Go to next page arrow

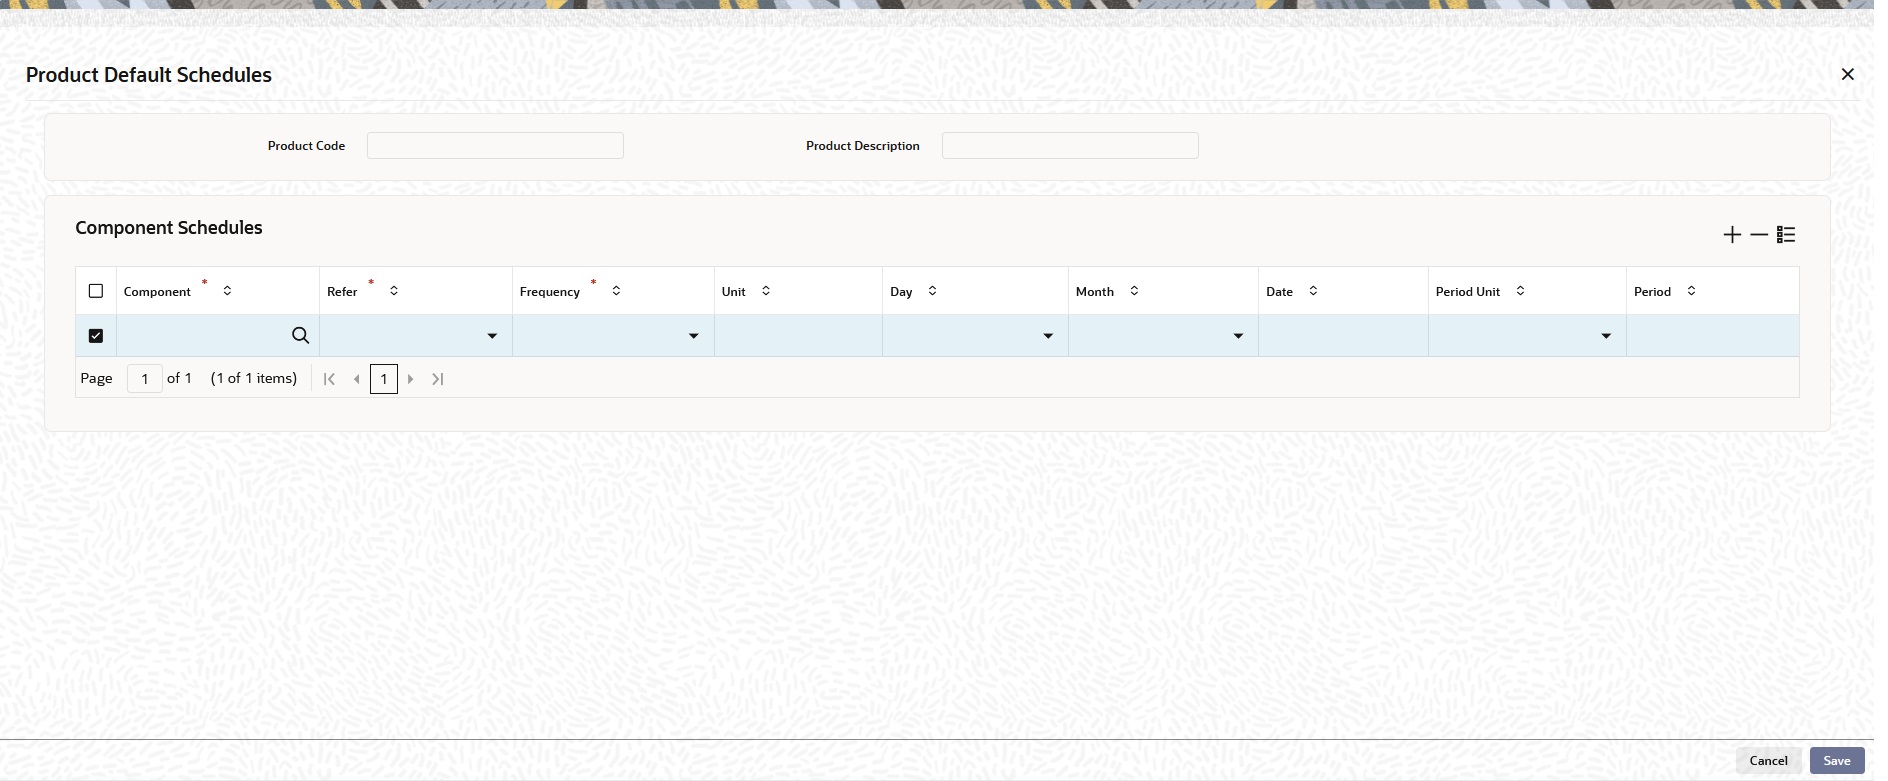(x=410, y=379)
